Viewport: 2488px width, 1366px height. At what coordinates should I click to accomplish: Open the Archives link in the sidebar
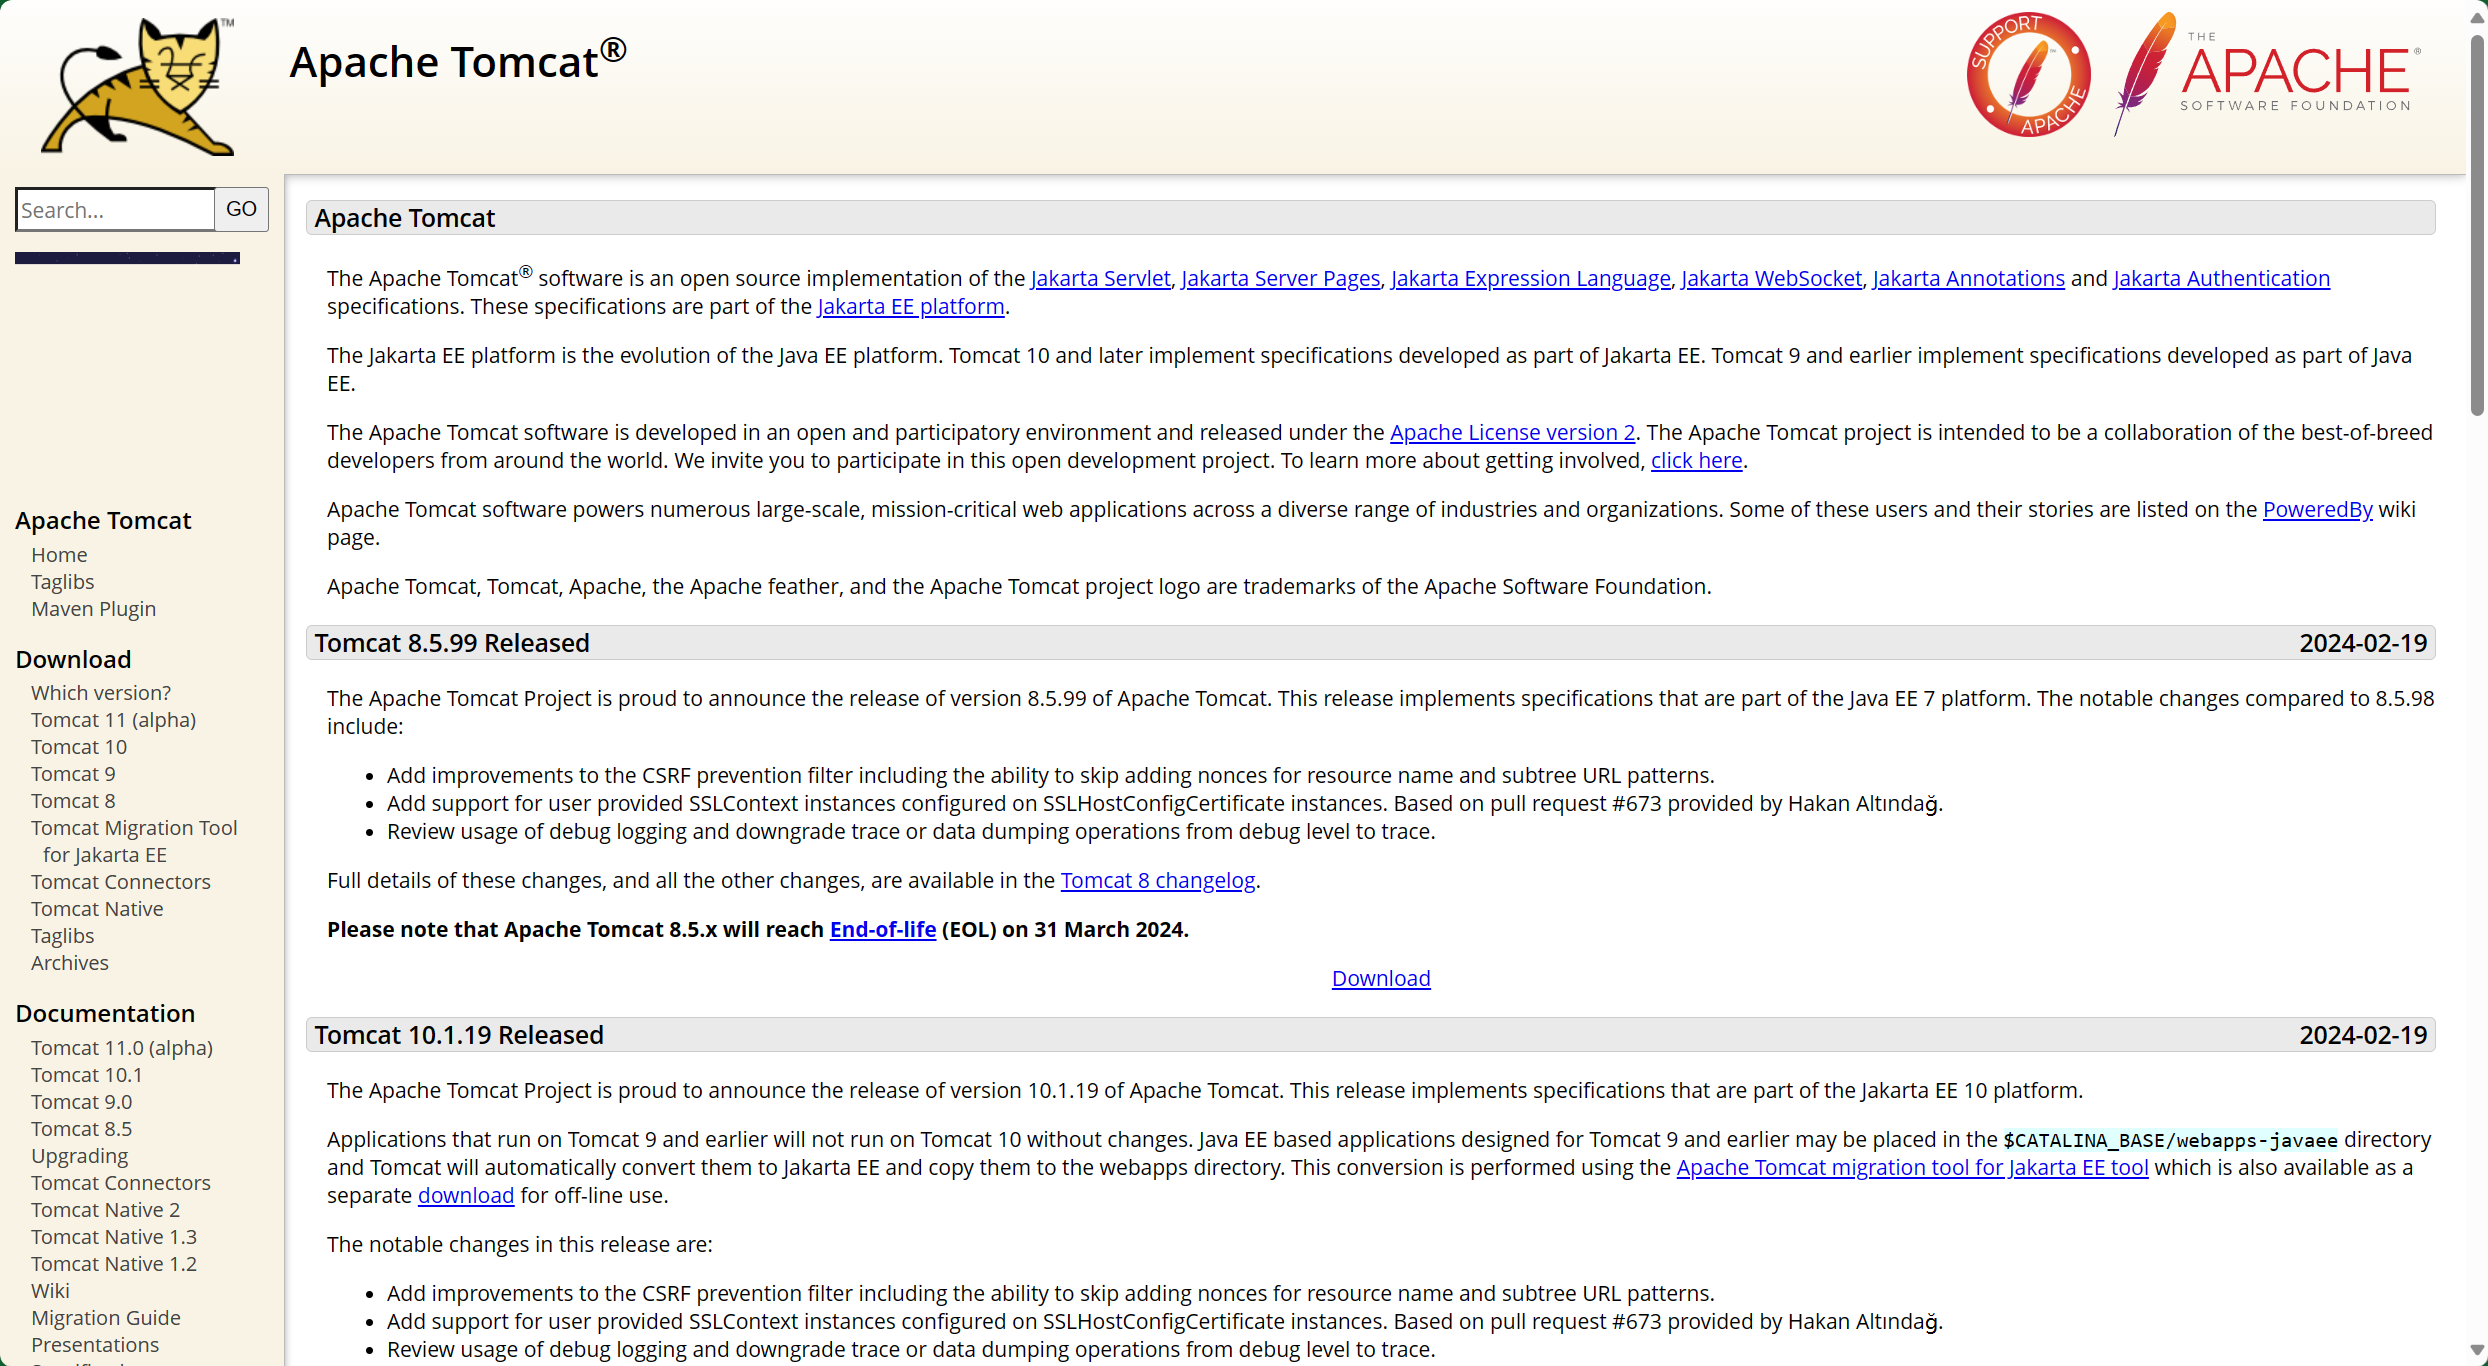70,963
